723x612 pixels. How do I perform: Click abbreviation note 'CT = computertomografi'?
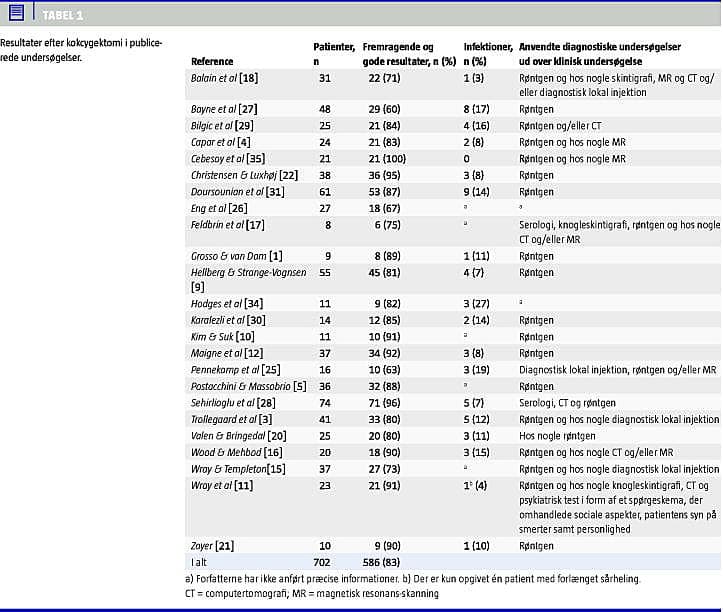[237, 594]
